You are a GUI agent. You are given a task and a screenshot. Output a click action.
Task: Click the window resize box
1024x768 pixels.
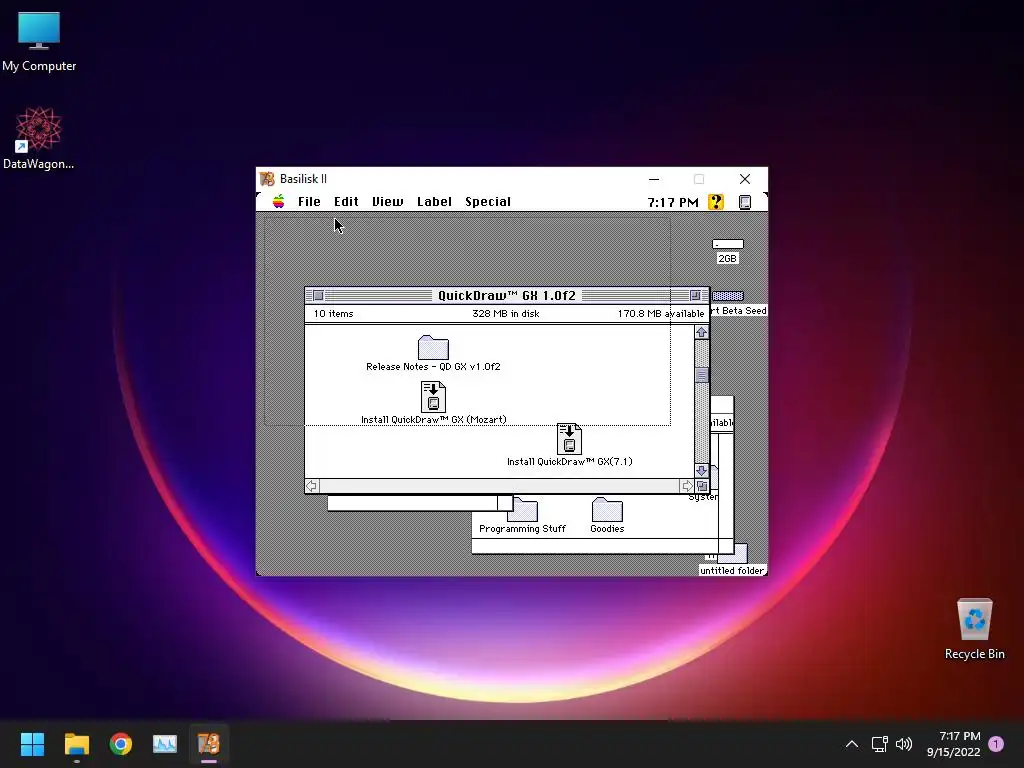pos(702,486)
